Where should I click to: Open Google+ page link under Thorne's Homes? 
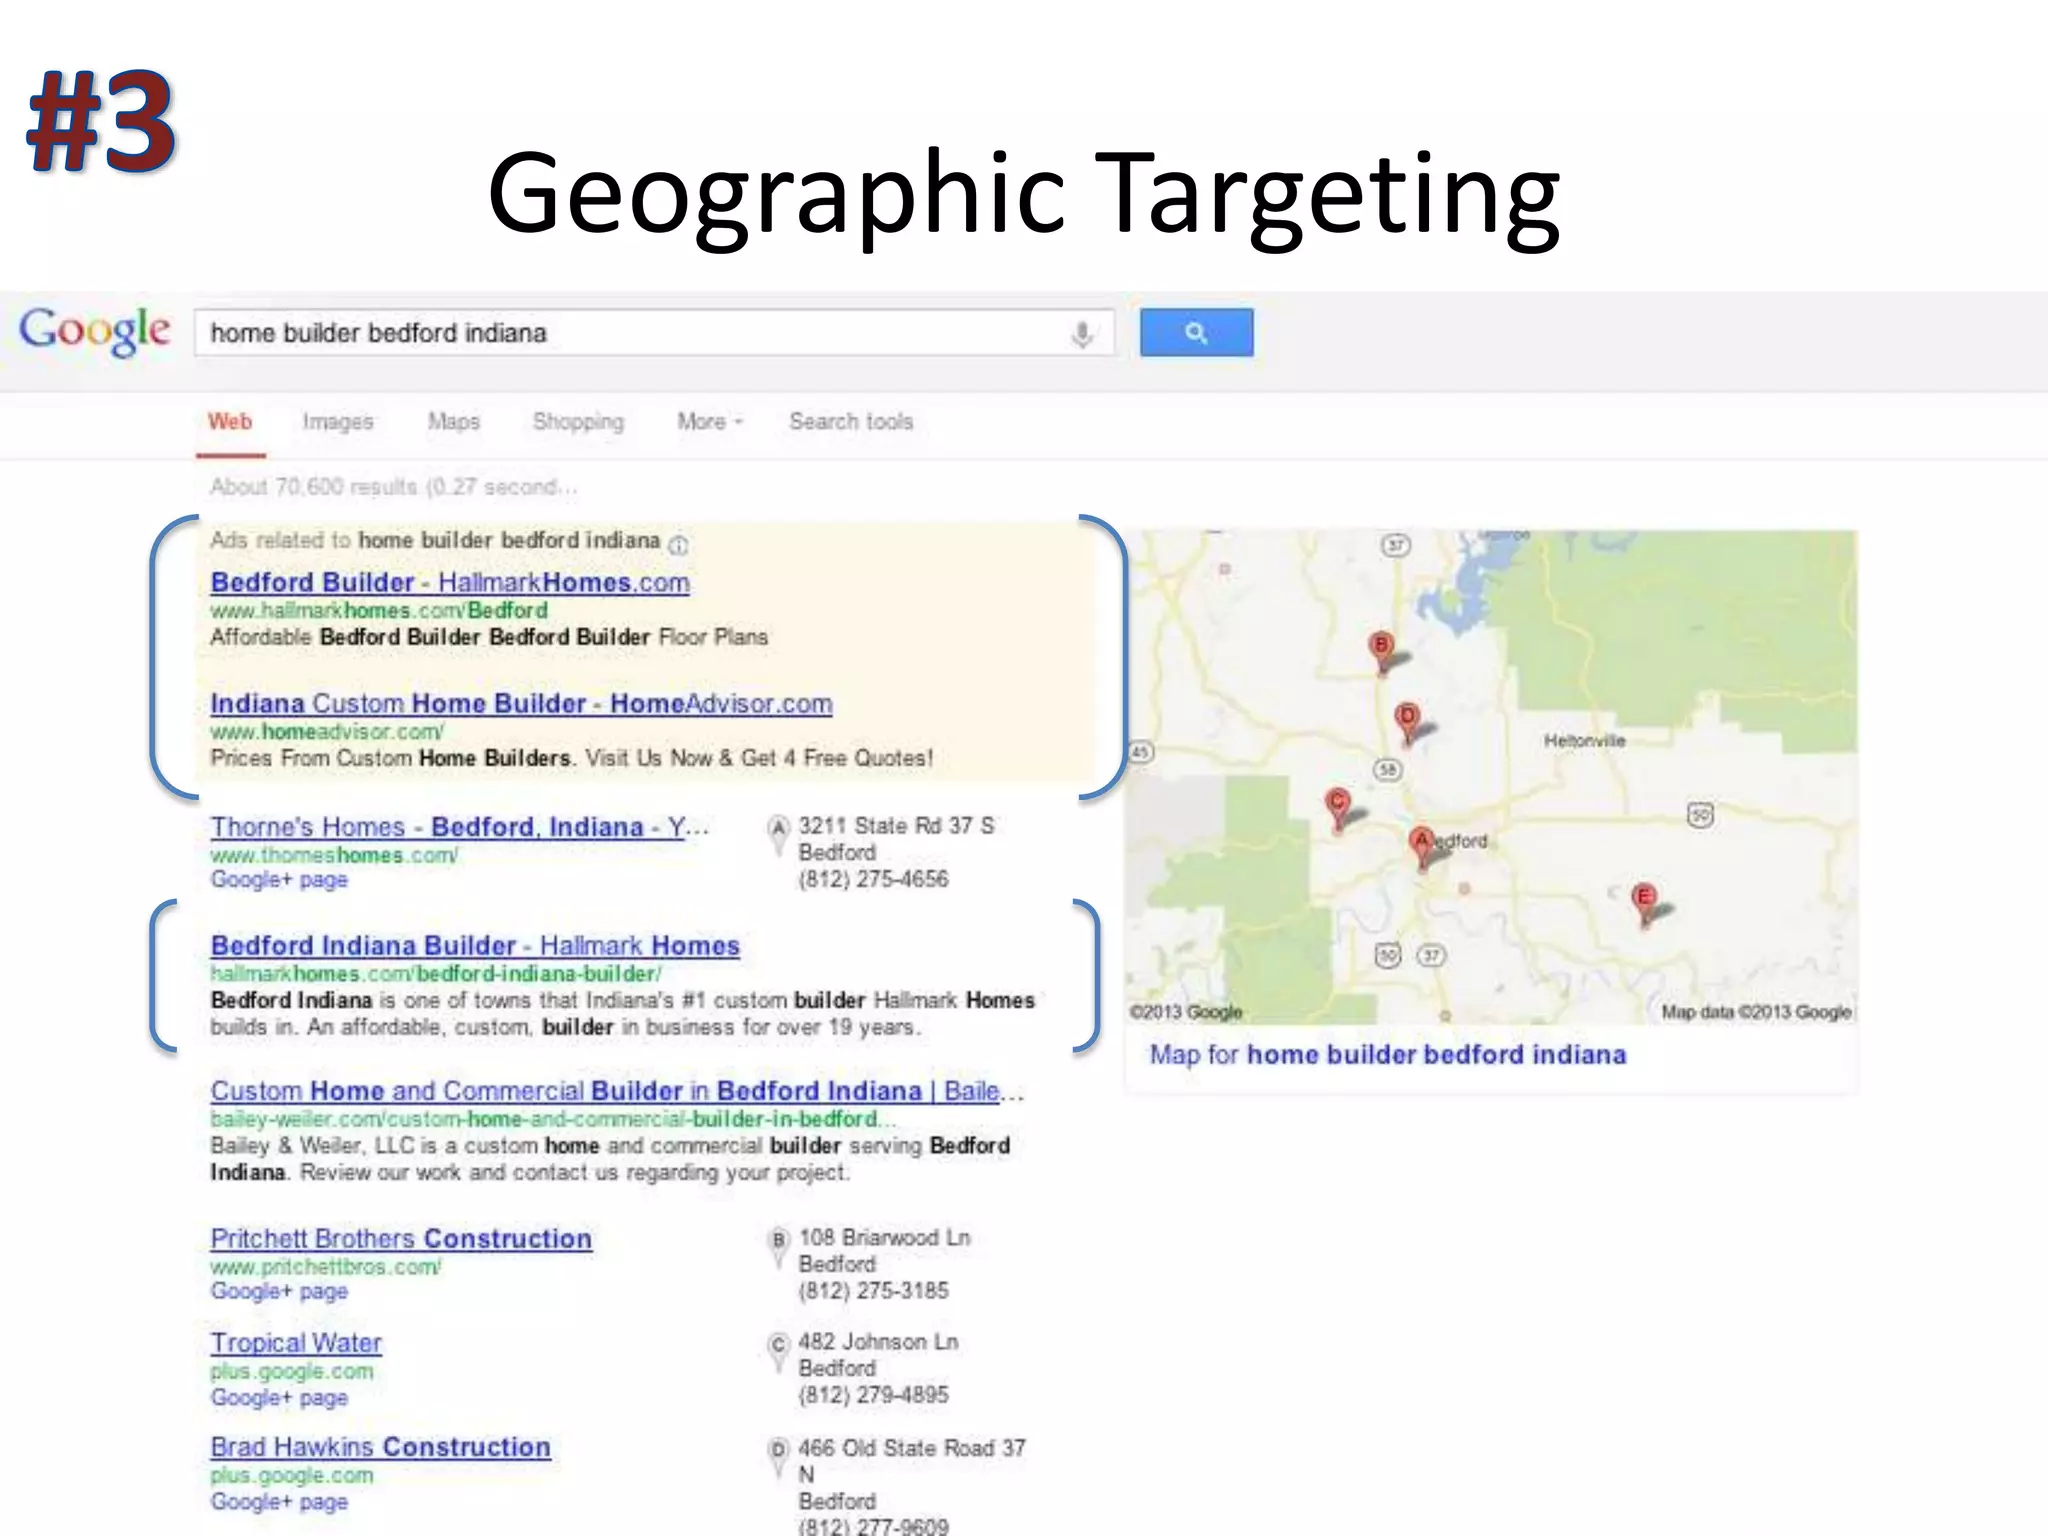point(279,880)
